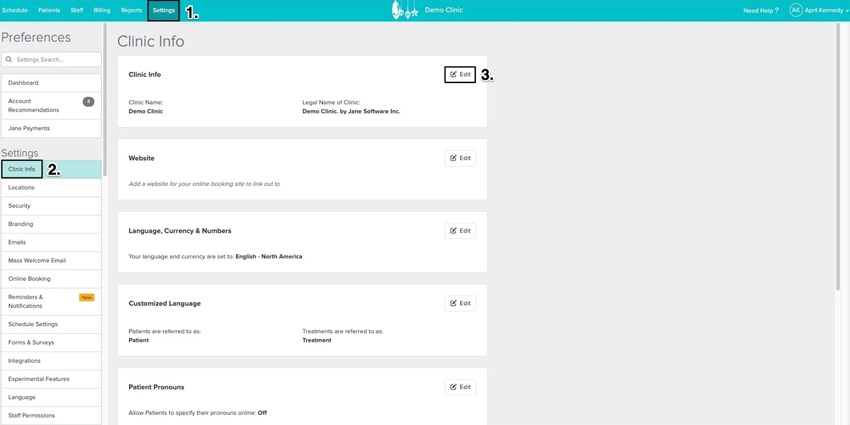
Task: Click legal name 'Demo Clinic. by Jane Software Inc.'
Action: [351, 111]
